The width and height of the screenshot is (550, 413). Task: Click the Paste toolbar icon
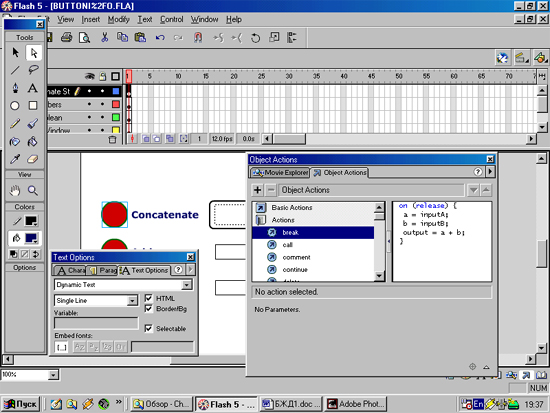pyautogui.click(x=140, y=37)
